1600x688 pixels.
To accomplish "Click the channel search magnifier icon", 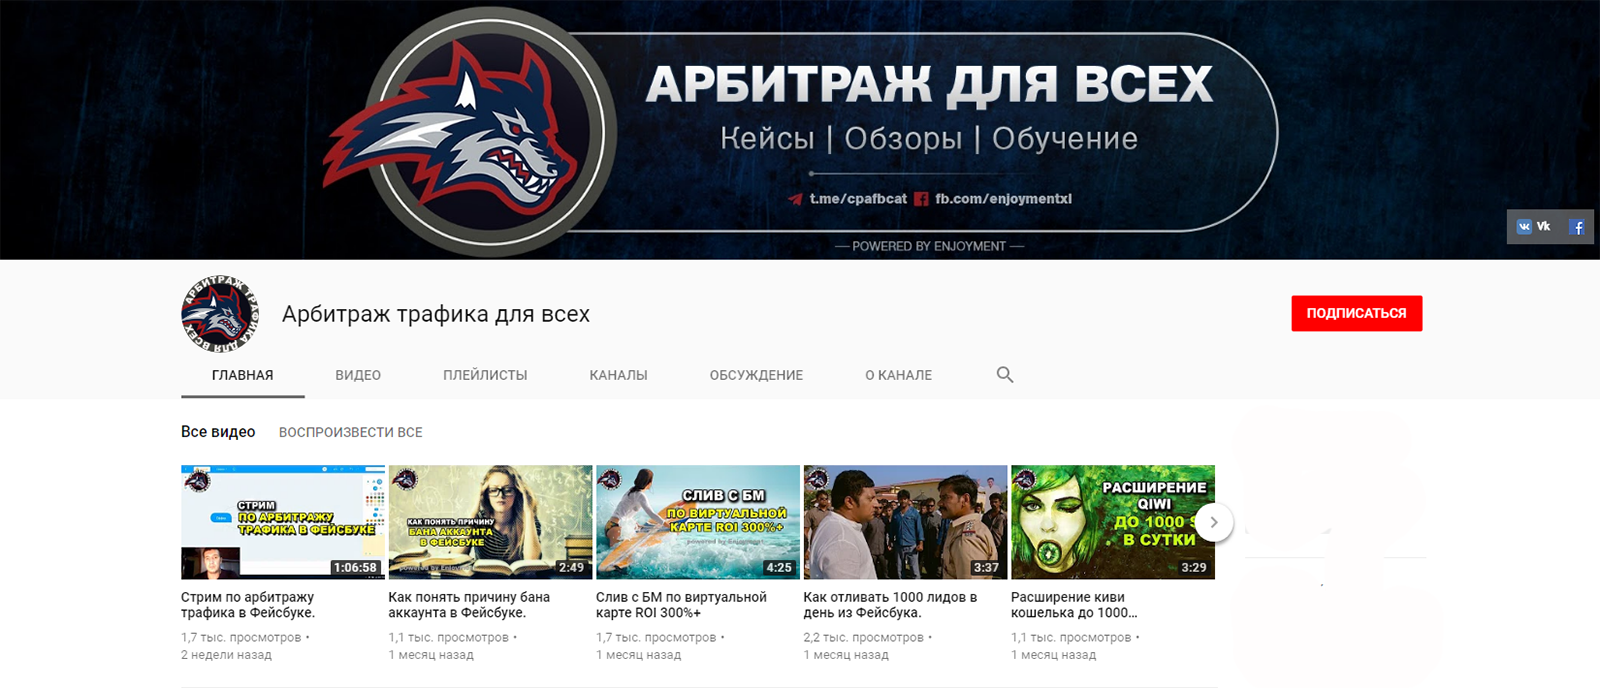I will [x=1005, y=375].
